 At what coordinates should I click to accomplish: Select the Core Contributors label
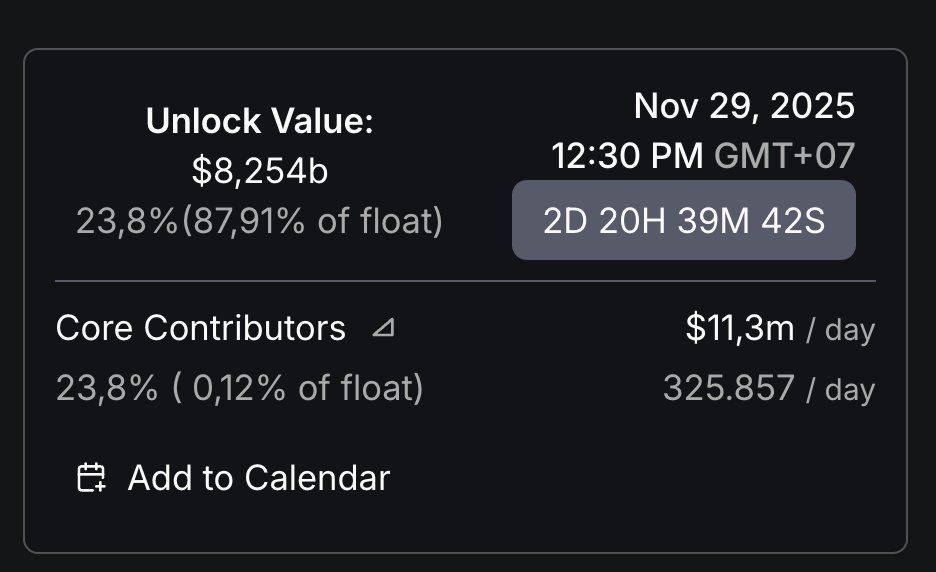pos(201,328)
